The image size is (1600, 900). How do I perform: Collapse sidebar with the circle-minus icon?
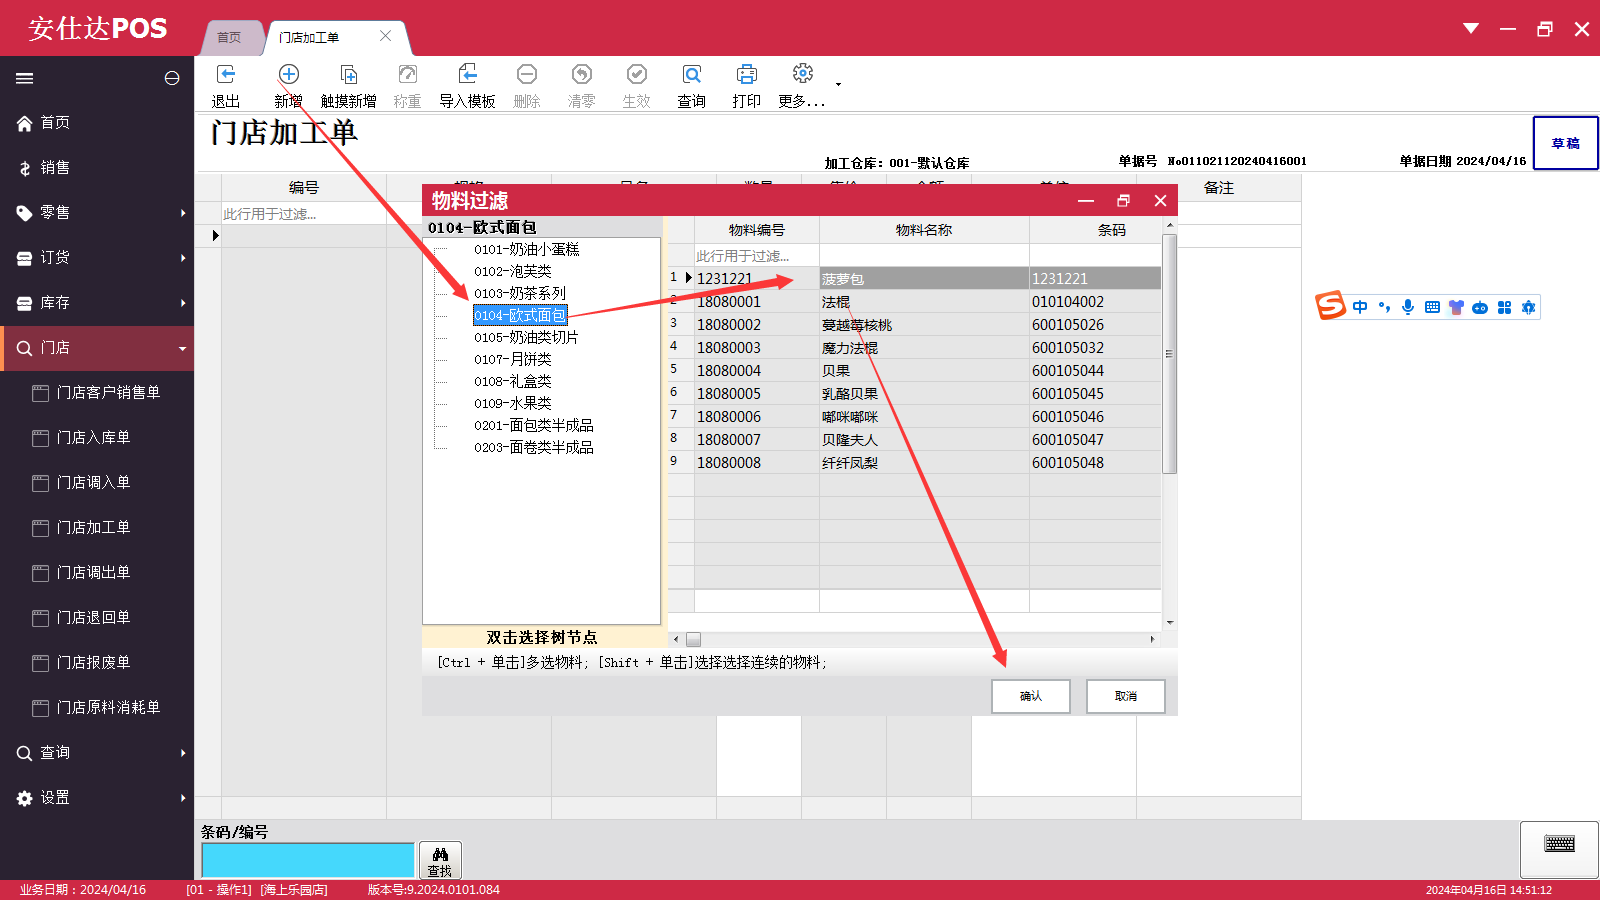172,78
